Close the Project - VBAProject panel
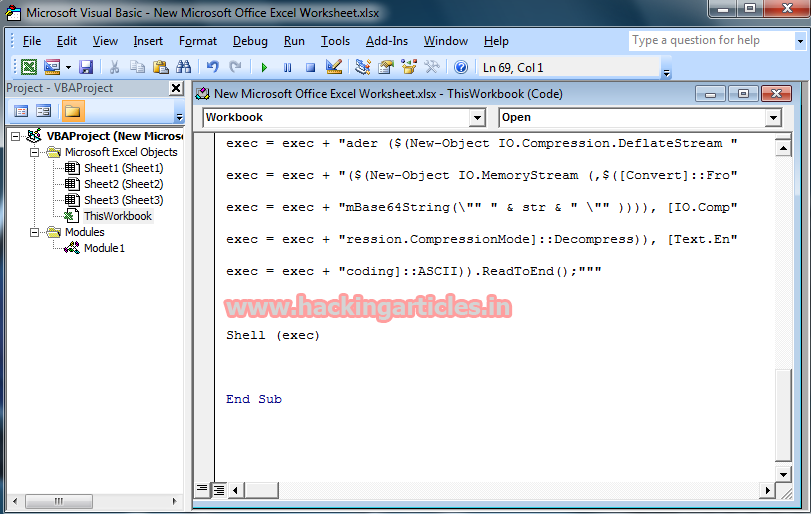 [176, 88]
